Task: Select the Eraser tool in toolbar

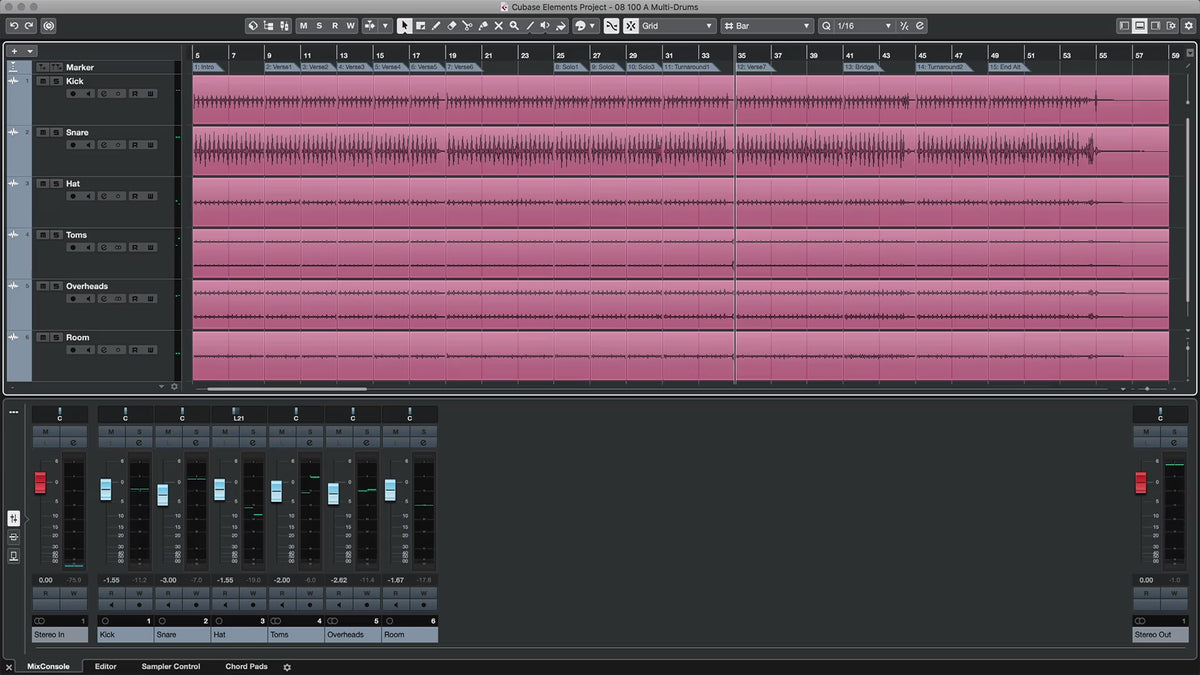Action: 451,26
